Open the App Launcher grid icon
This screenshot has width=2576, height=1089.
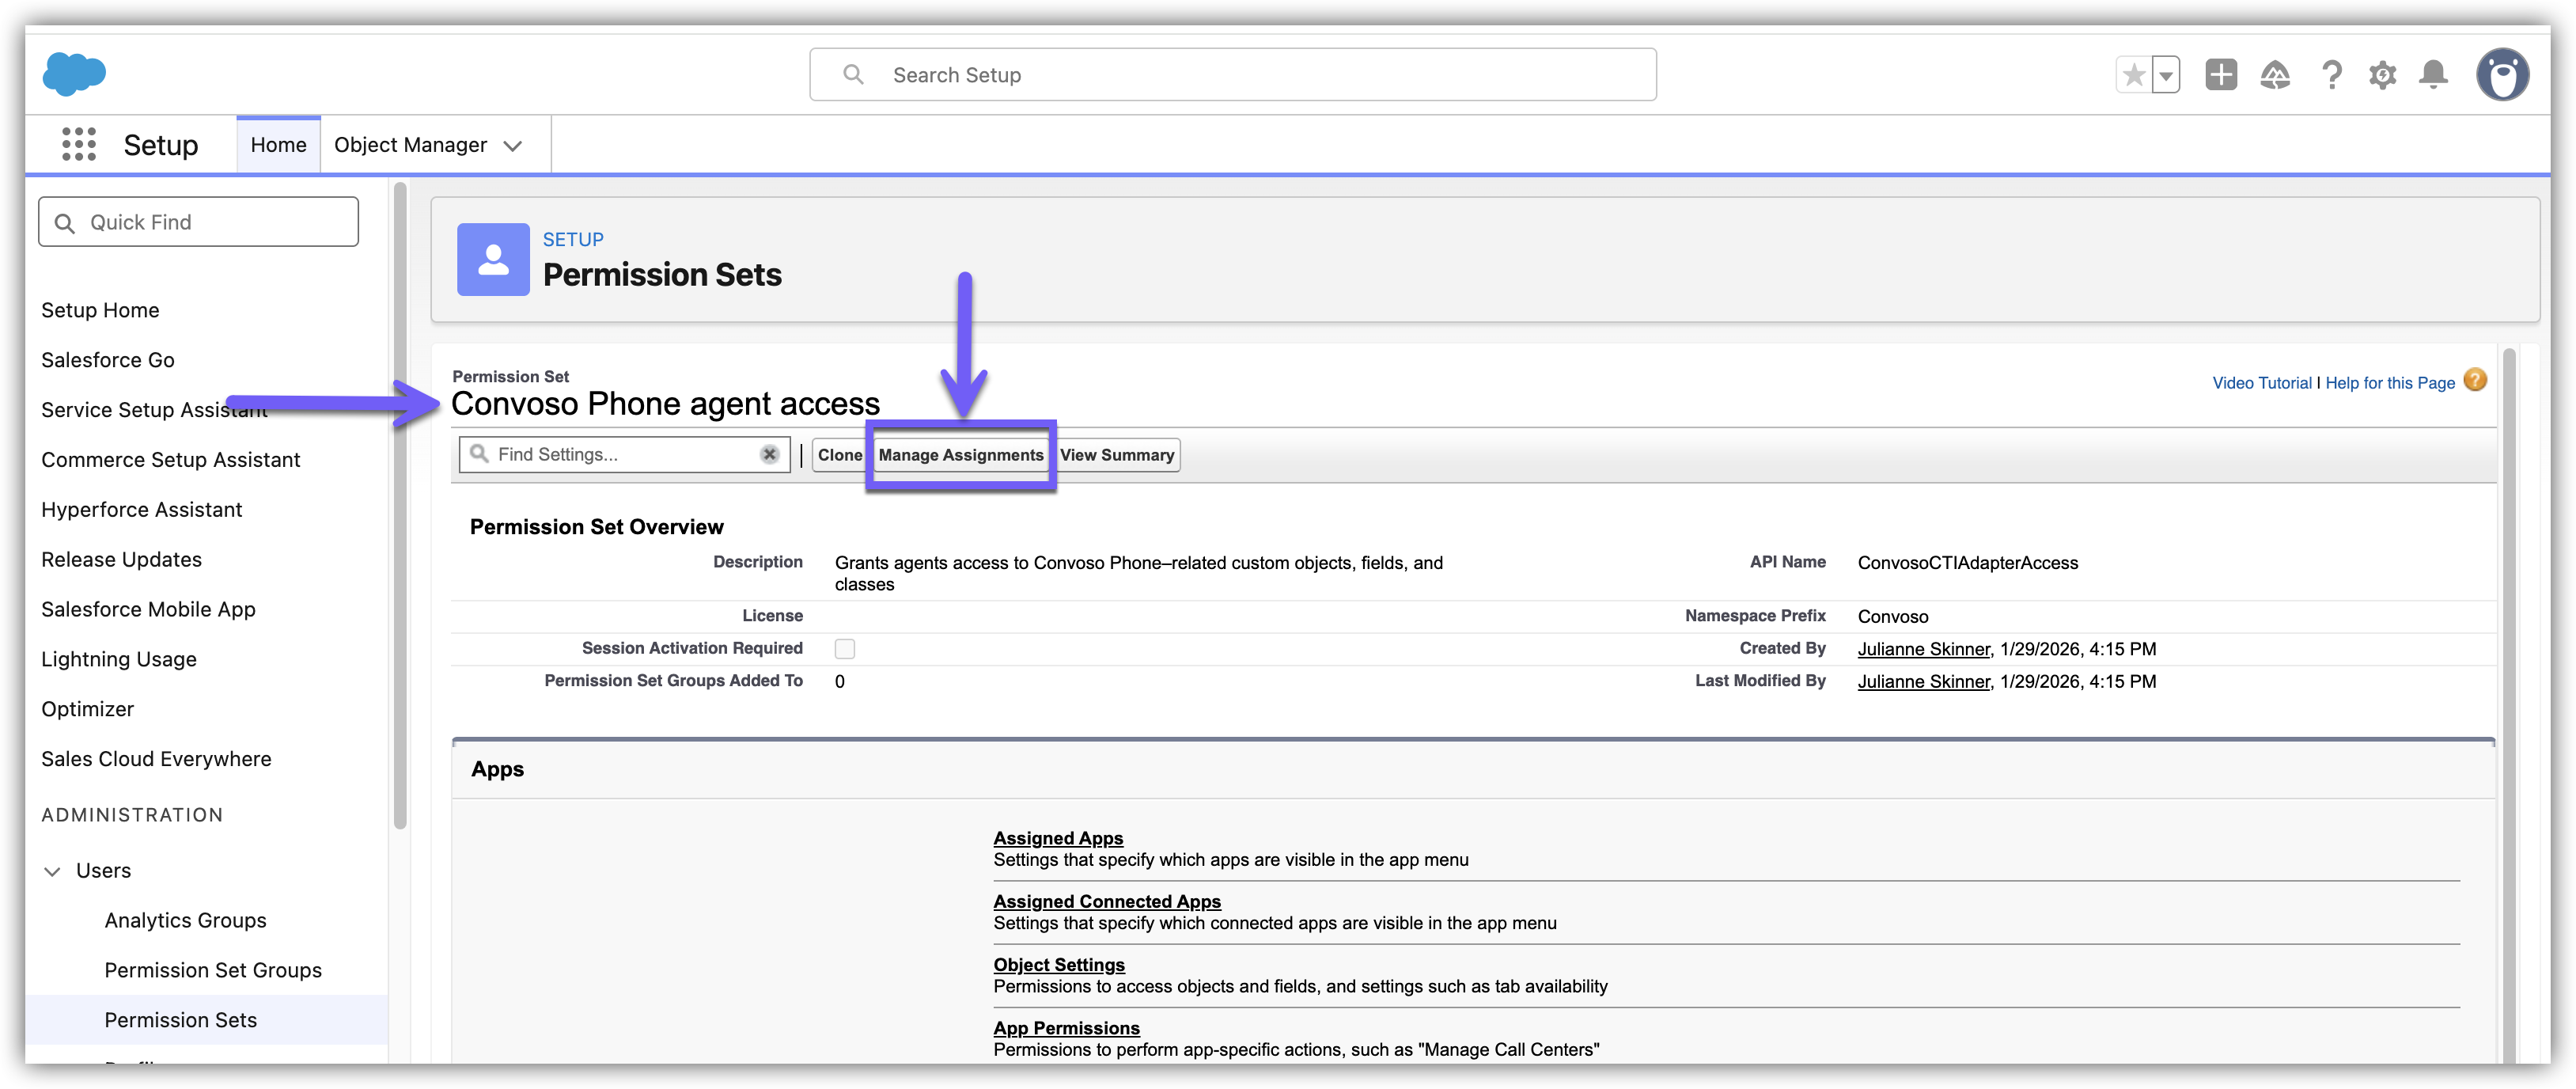point(79,144)
